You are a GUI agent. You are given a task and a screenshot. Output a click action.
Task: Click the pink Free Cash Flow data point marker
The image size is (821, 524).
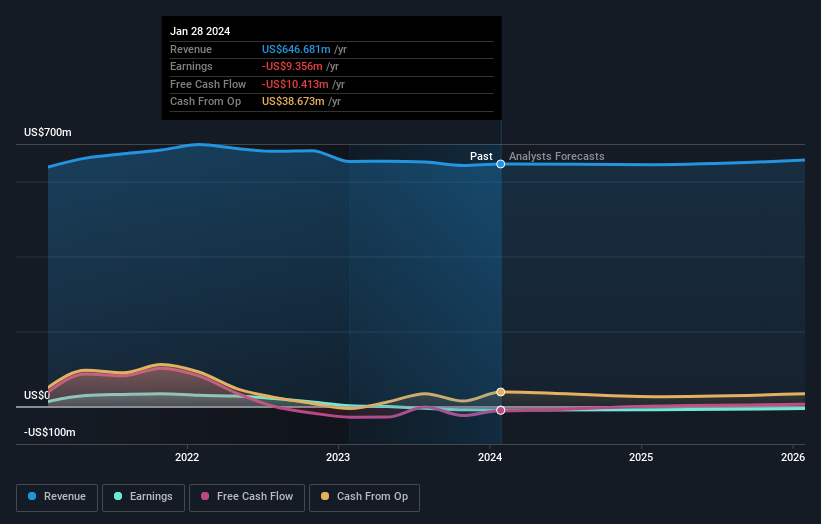(x=501, y=410)
